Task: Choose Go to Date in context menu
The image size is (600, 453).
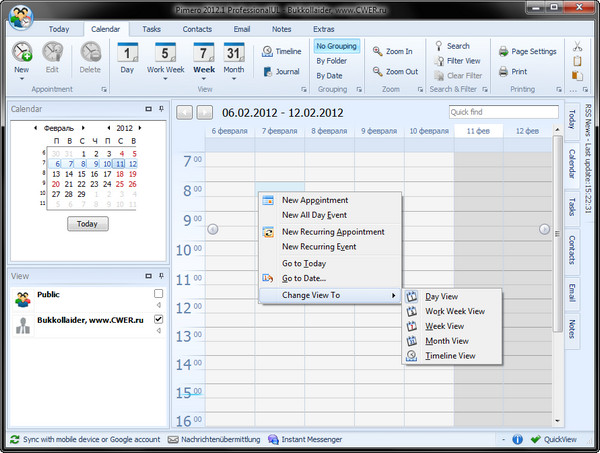Action: coord(330,279)
